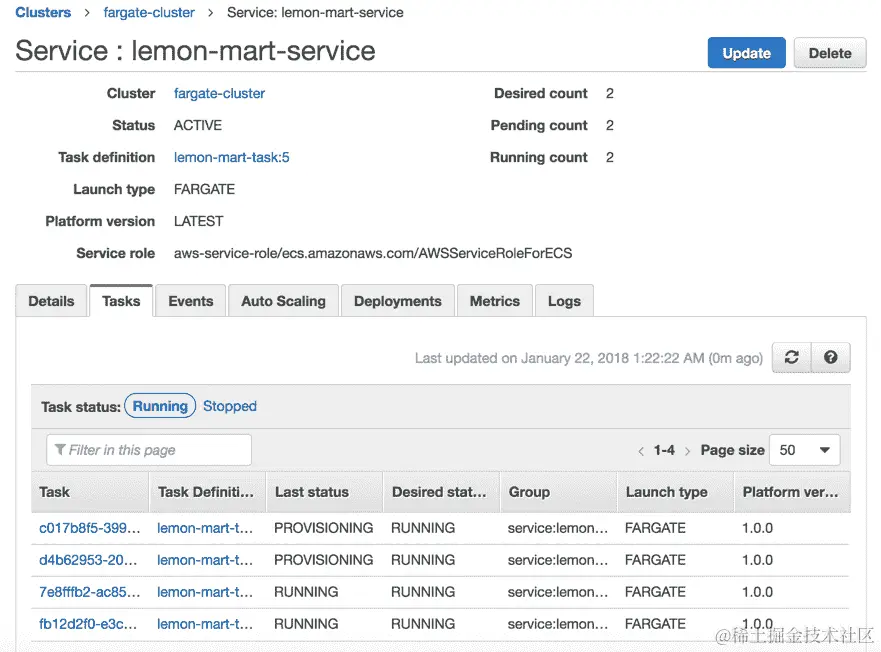
Task: Switch task status to Stopped
Action: [230, 406]
